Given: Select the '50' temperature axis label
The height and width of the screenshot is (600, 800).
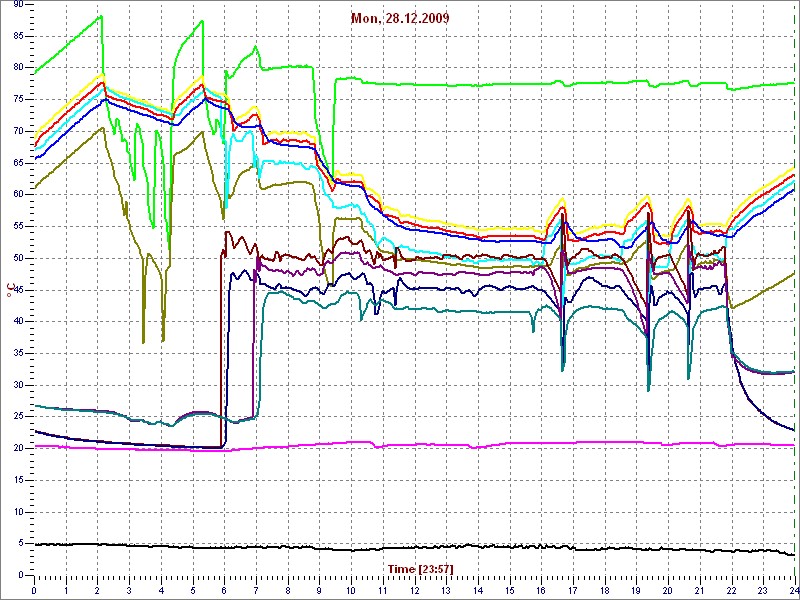Looking at the screenshot, I should 18,259.
